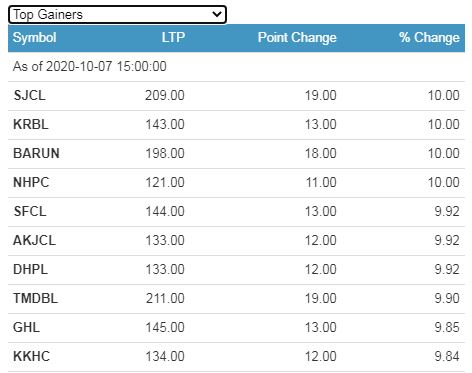Open the SJCL stock symbol
This screenshot has width=472, height=373.
tap(29, 96)
